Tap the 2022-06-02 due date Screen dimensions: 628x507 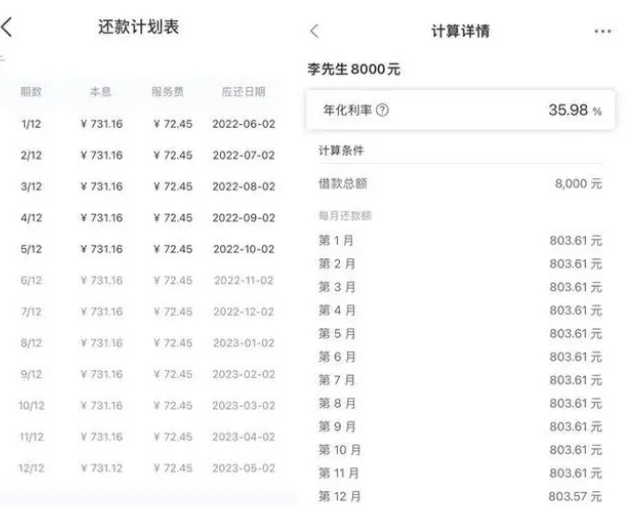click(x=243, y=124)
